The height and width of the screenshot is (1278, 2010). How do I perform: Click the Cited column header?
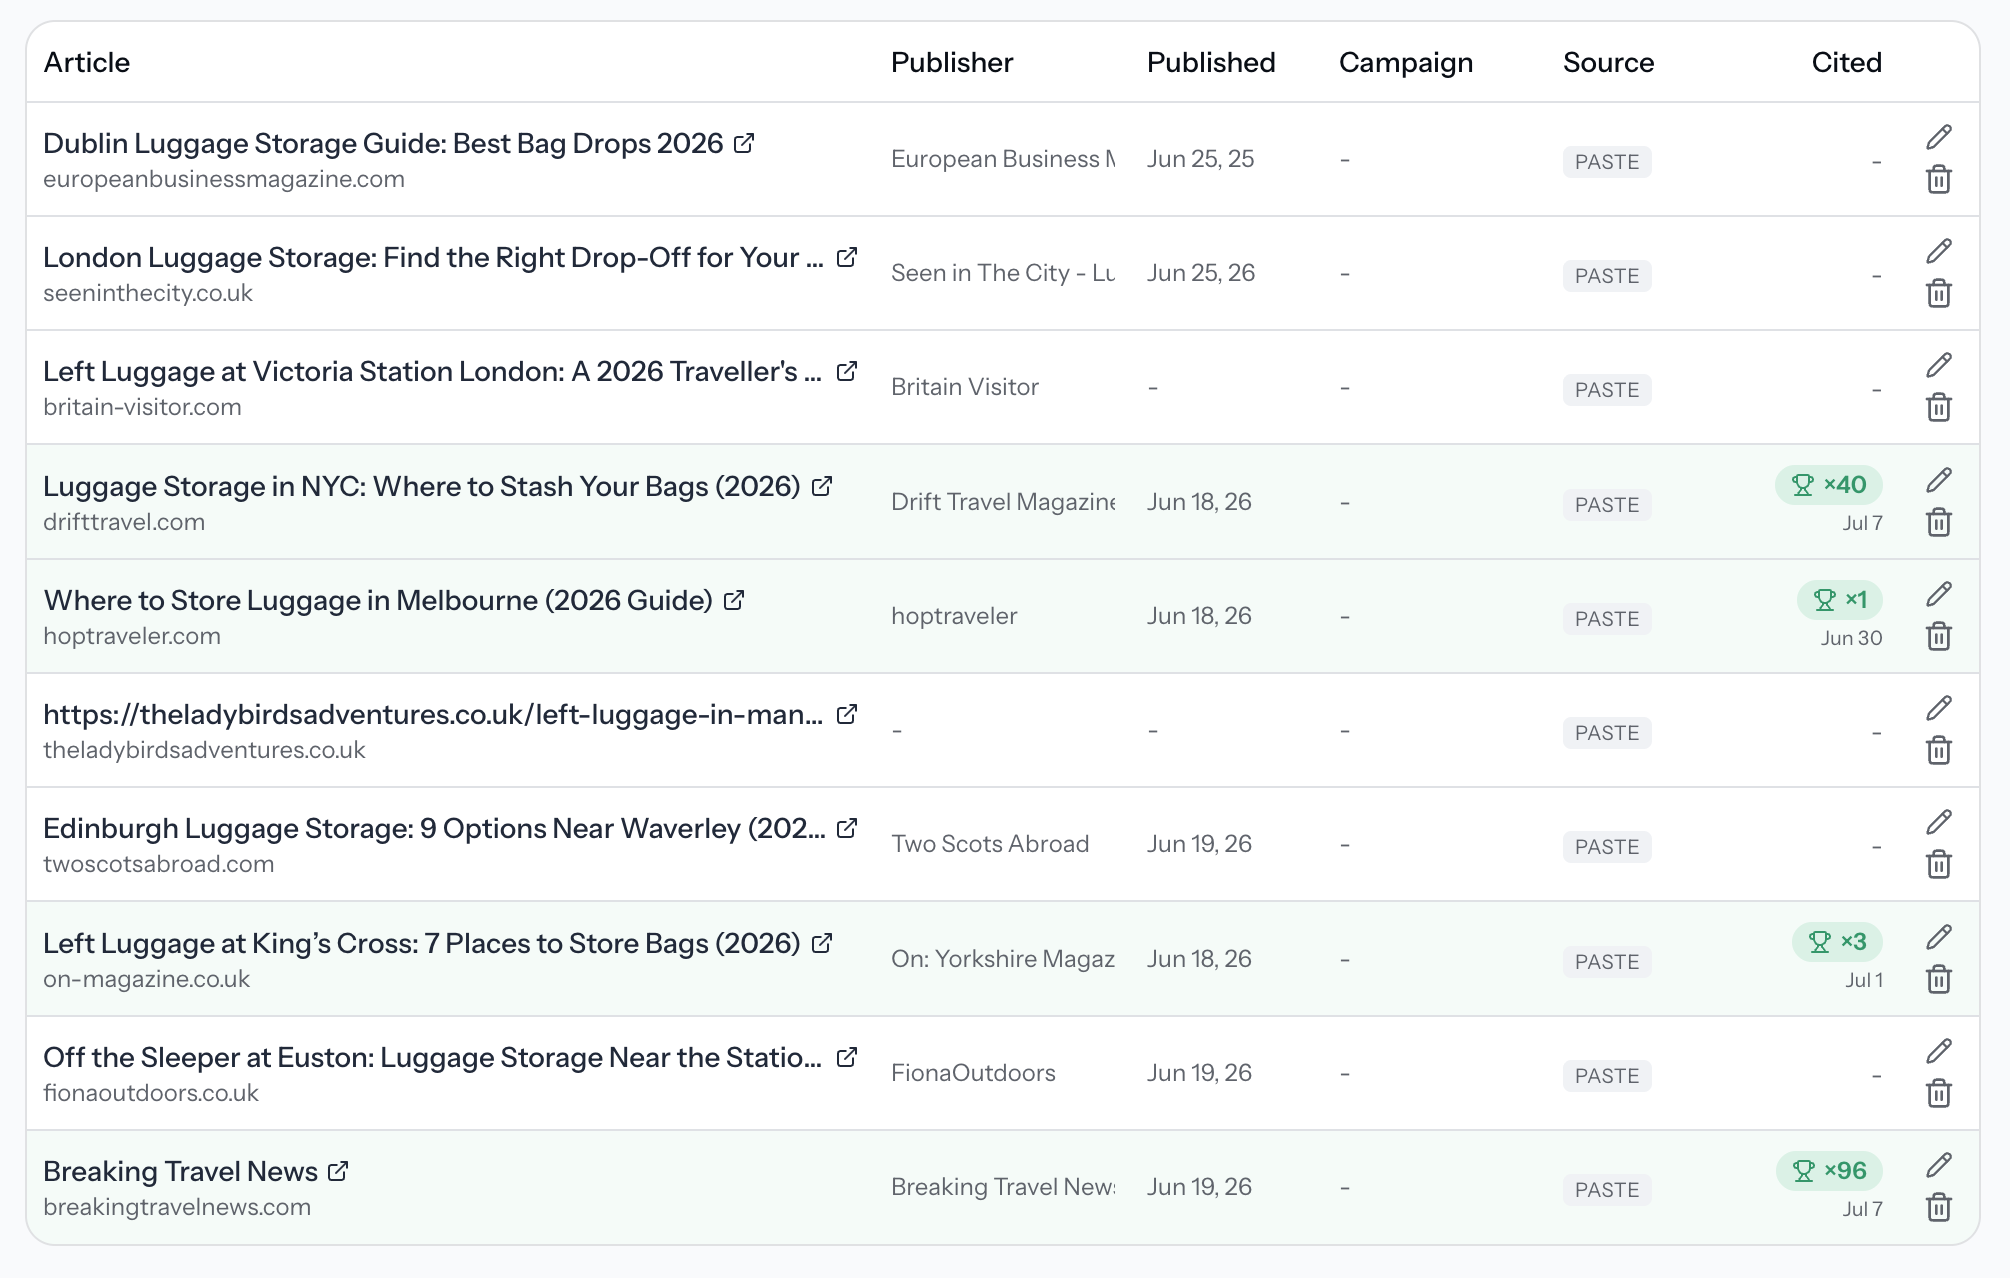[x=1847, y=62]
